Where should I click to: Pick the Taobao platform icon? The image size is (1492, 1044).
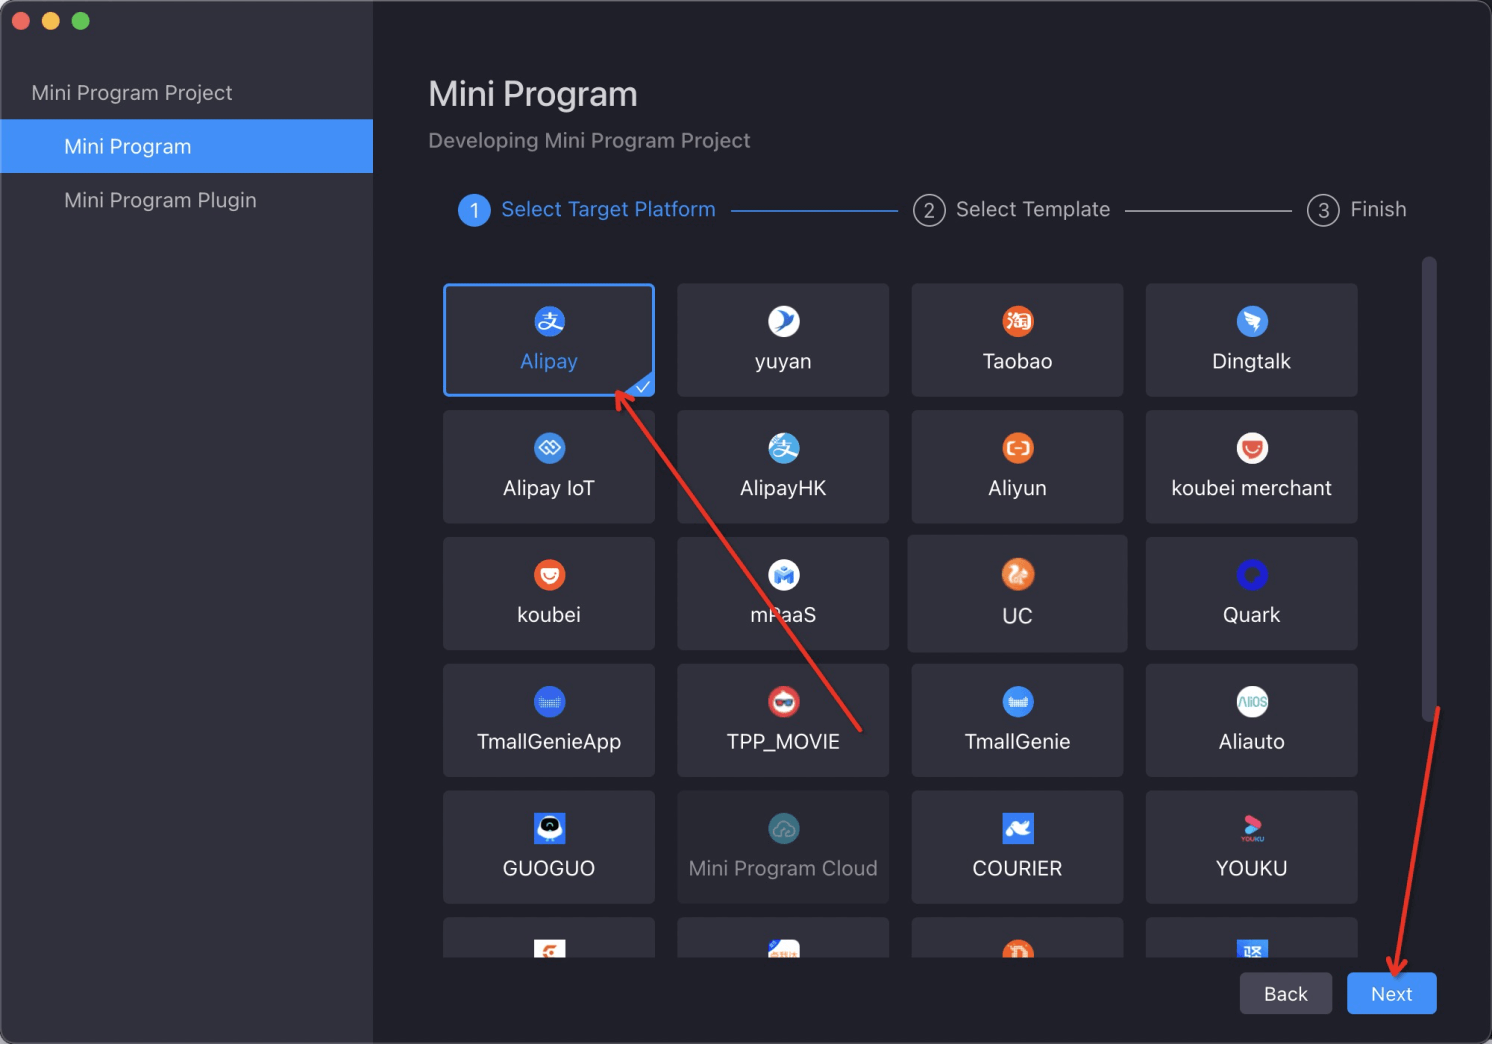1017,321
